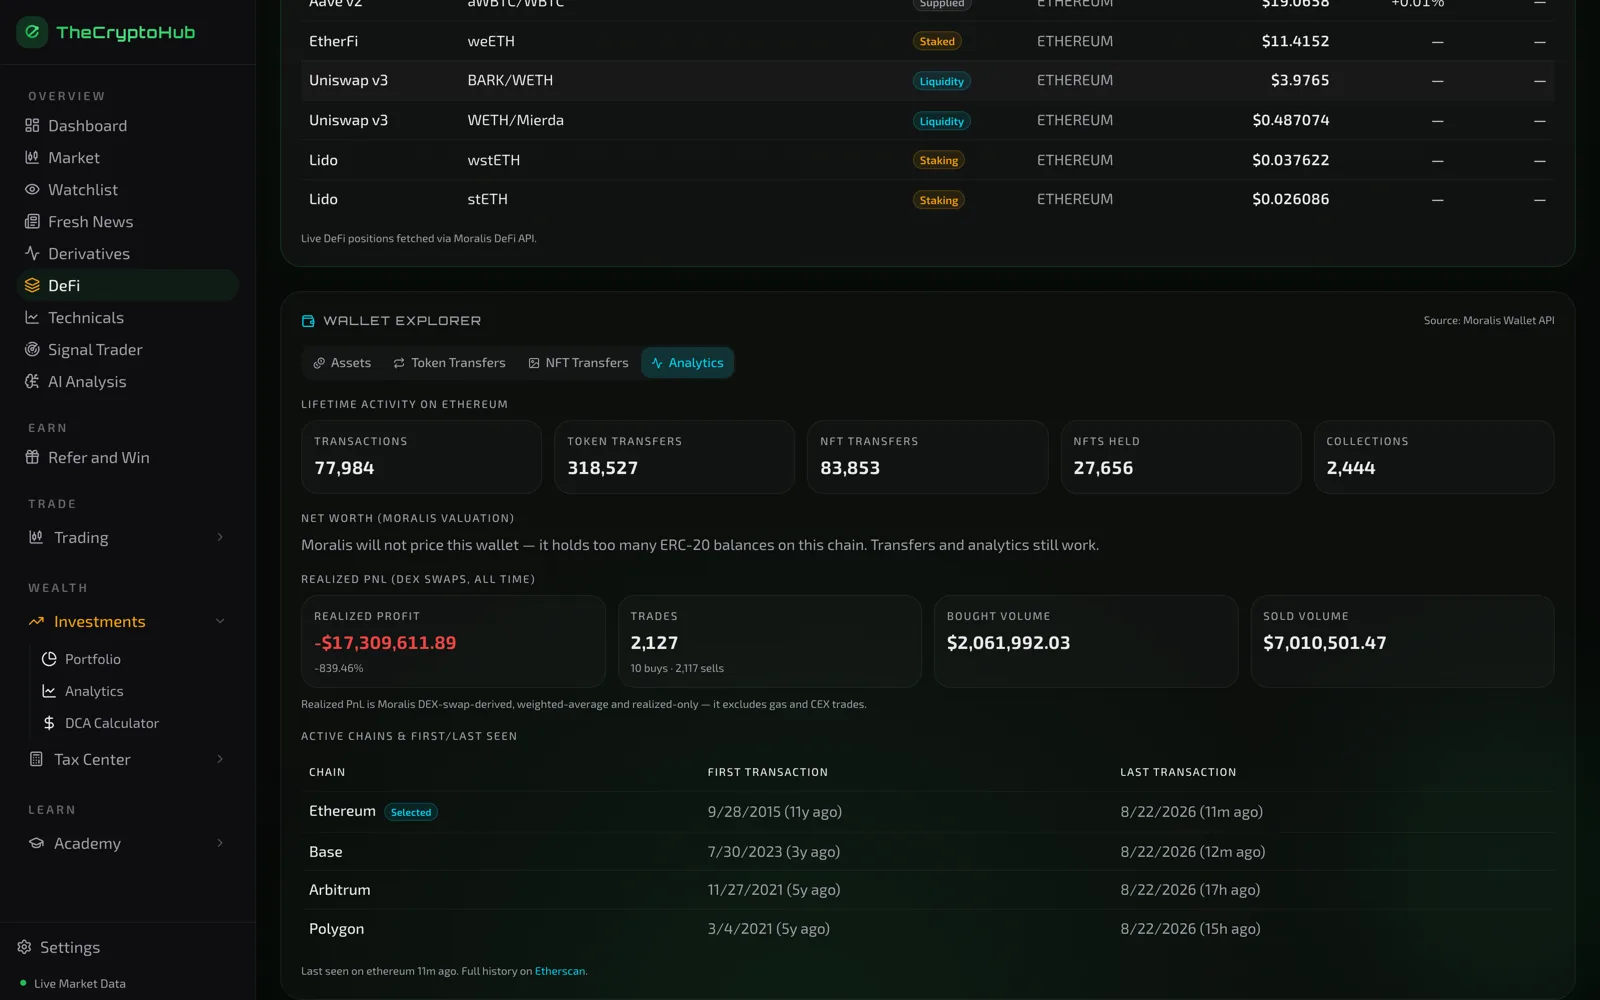
Task: Click Liquidity badge on WETH/Mierda row
Action: [x=942, y=122]
